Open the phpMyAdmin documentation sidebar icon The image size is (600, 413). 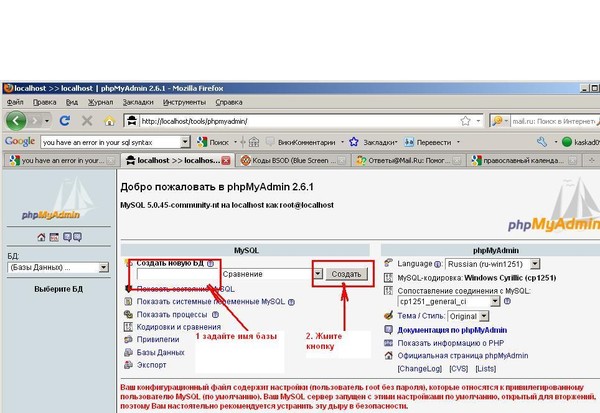67,237
